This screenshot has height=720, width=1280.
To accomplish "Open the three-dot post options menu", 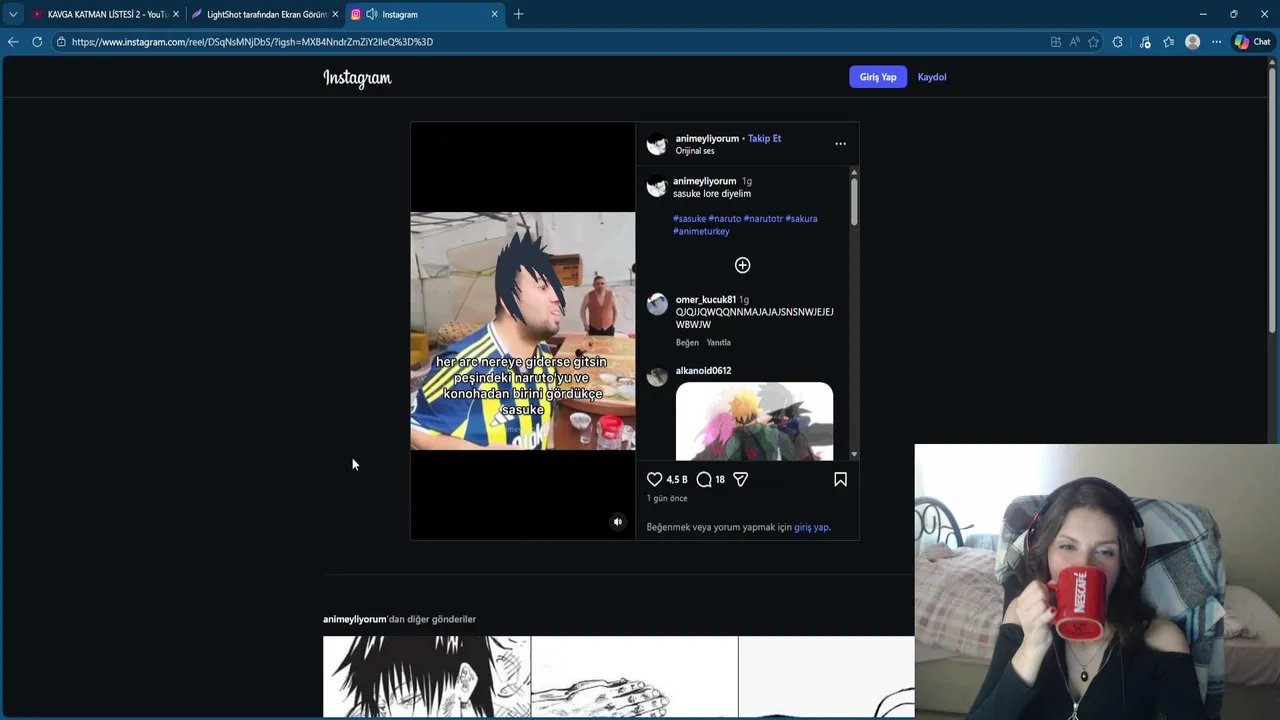I will [840, 144].
